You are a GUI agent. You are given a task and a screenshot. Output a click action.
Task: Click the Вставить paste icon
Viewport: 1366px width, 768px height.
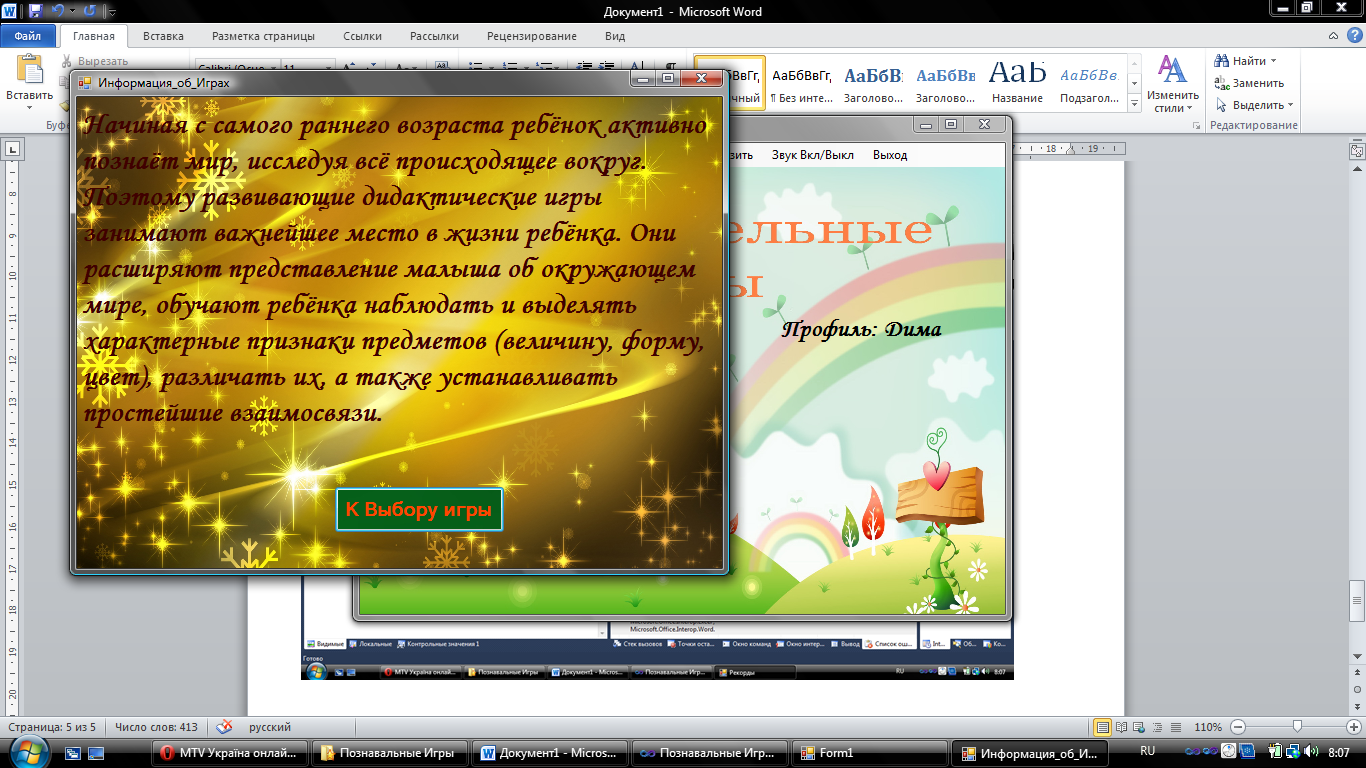(x=29, y=68)
